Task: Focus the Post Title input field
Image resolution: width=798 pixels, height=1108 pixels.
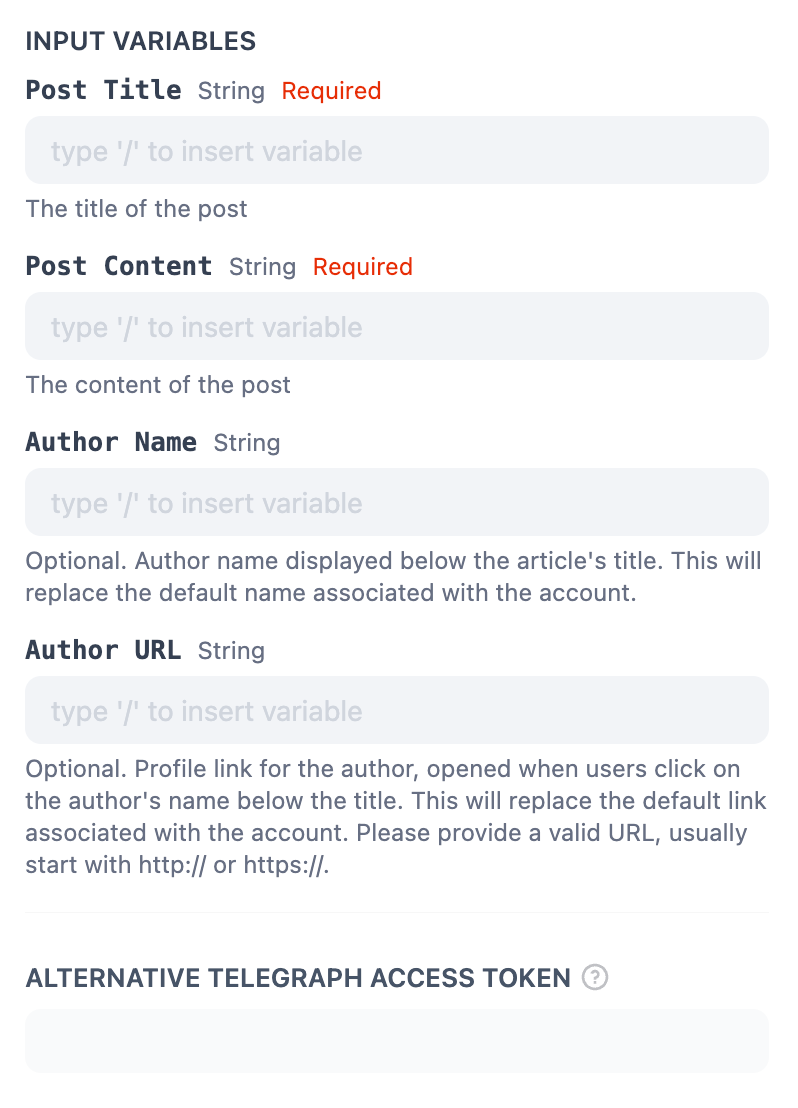Action: [x=397, y=151]
